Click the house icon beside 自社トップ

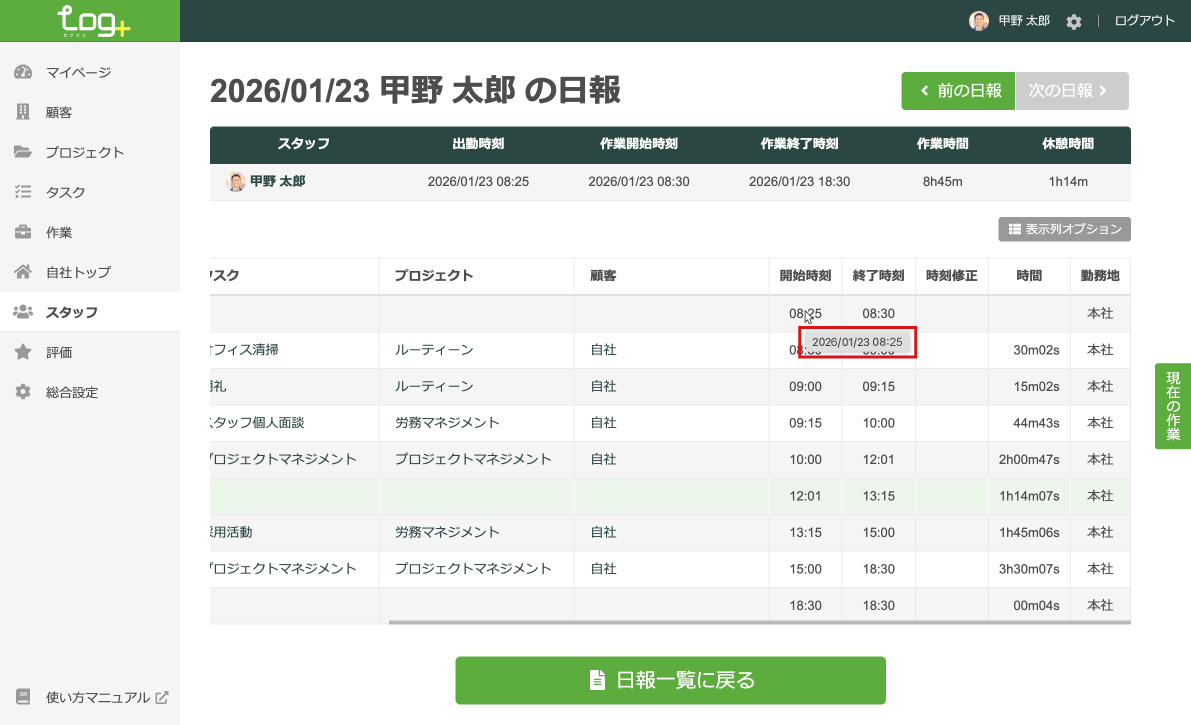[x=22, y=272]
